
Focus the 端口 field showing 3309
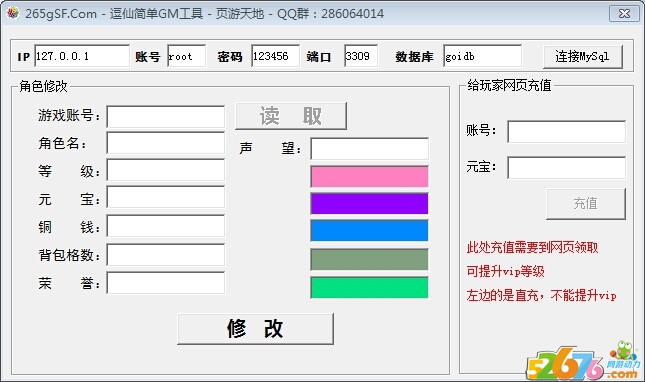click(x=361, y=56)
